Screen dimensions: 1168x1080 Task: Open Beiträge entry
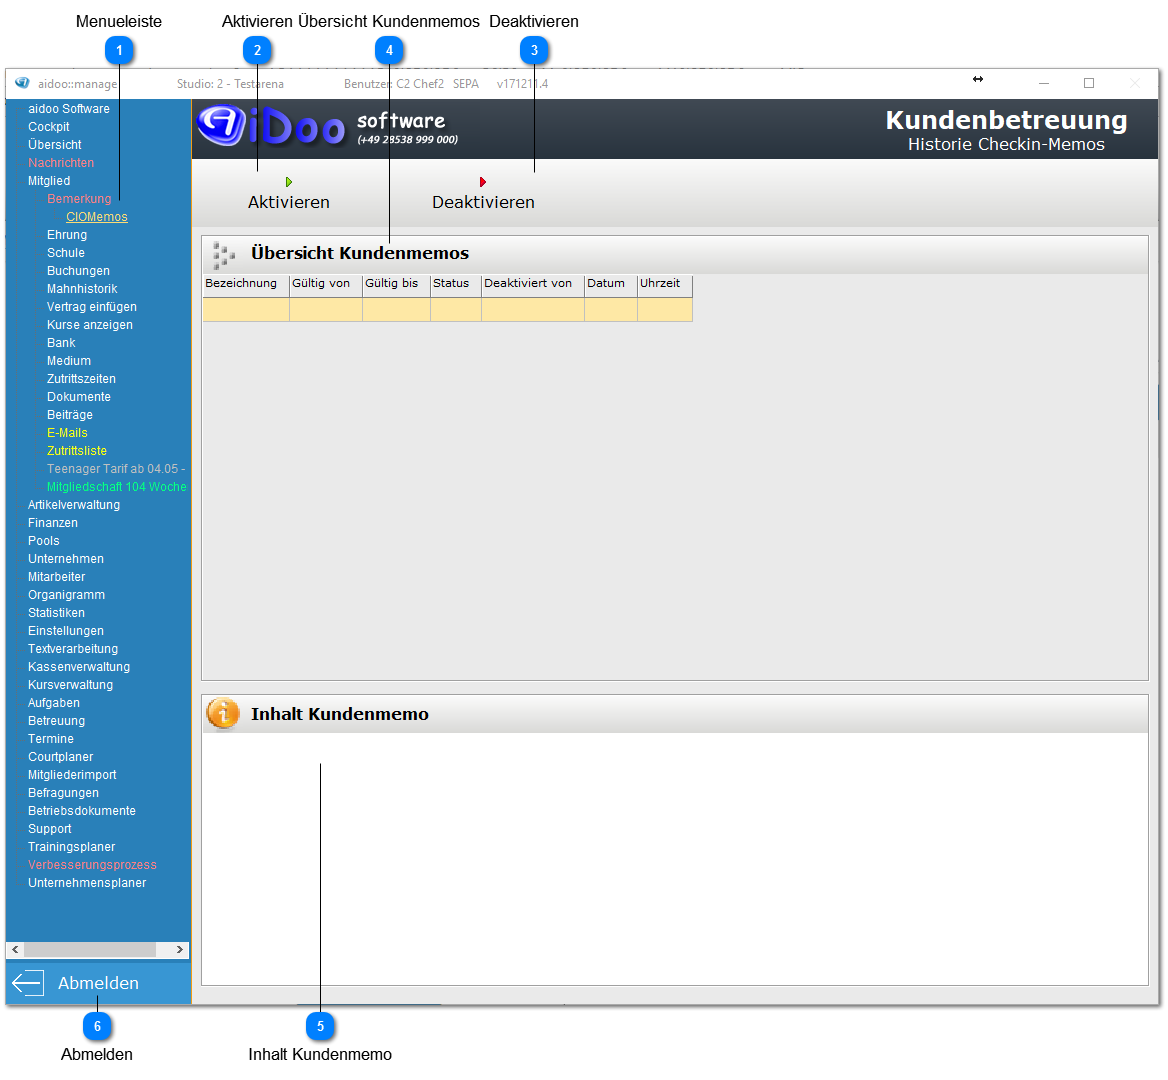click(x=70, y=415)
